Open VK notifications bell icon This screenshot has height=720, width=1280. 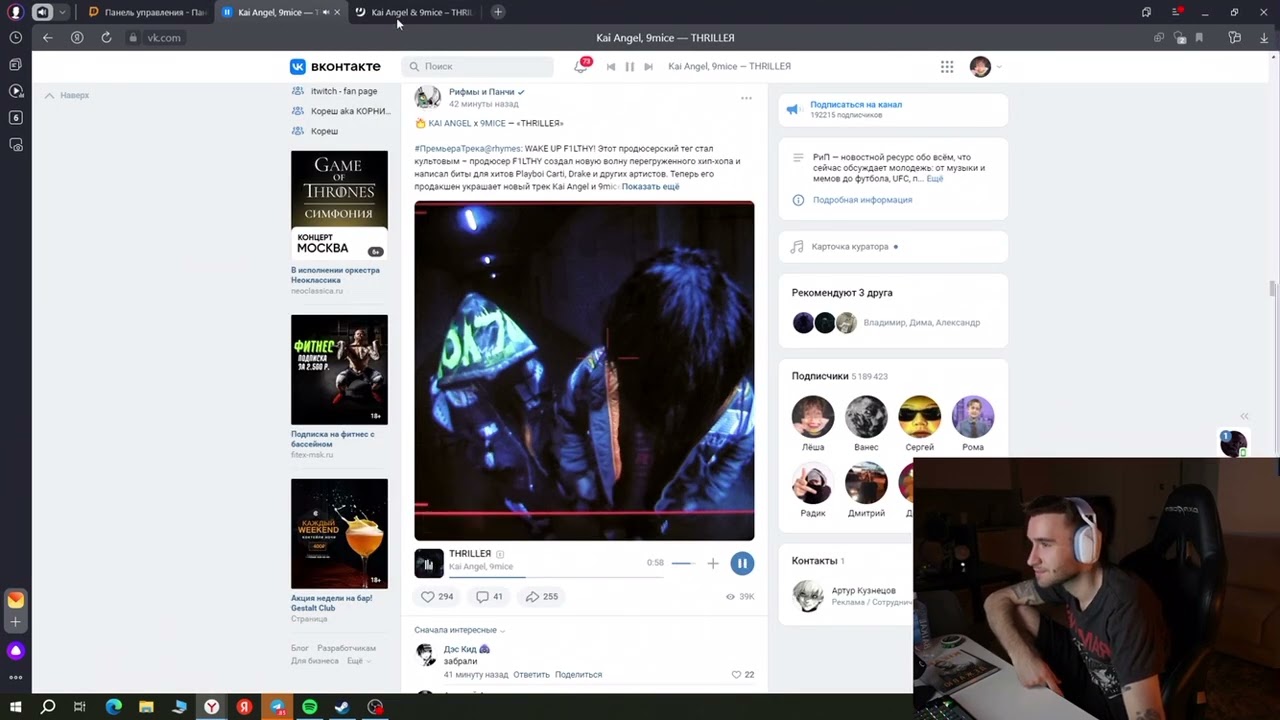tap(580, 66)
